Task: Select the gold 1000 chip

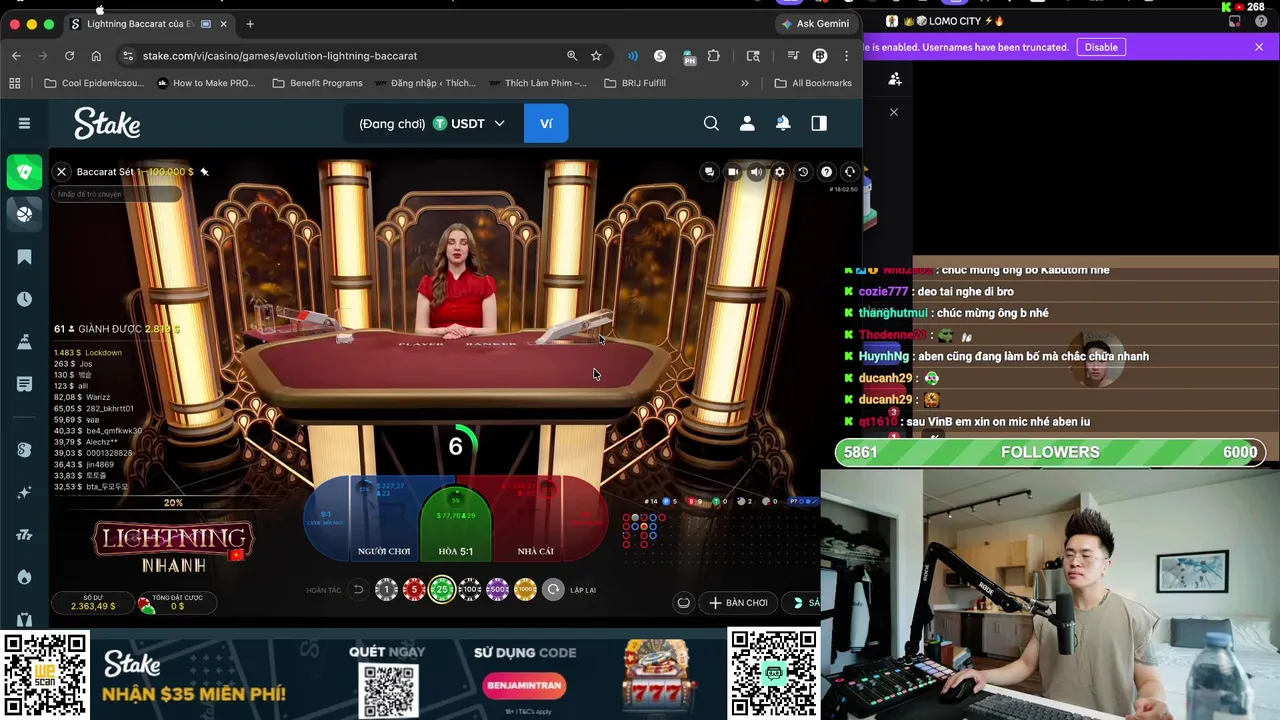Action: pyautogui.click(x=525, y=590)
